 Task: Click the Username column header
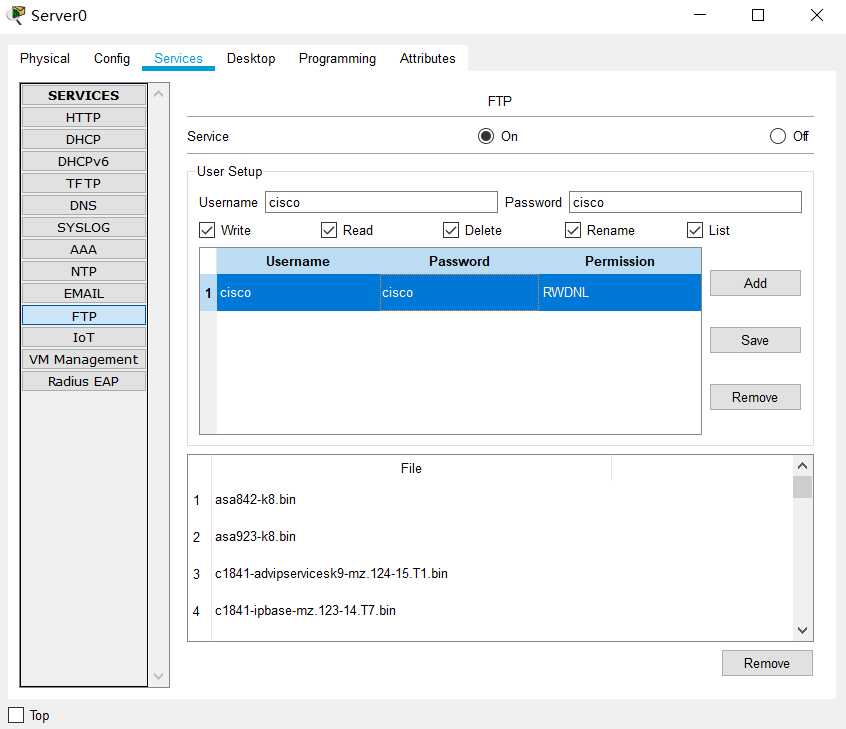coord(298,261)
